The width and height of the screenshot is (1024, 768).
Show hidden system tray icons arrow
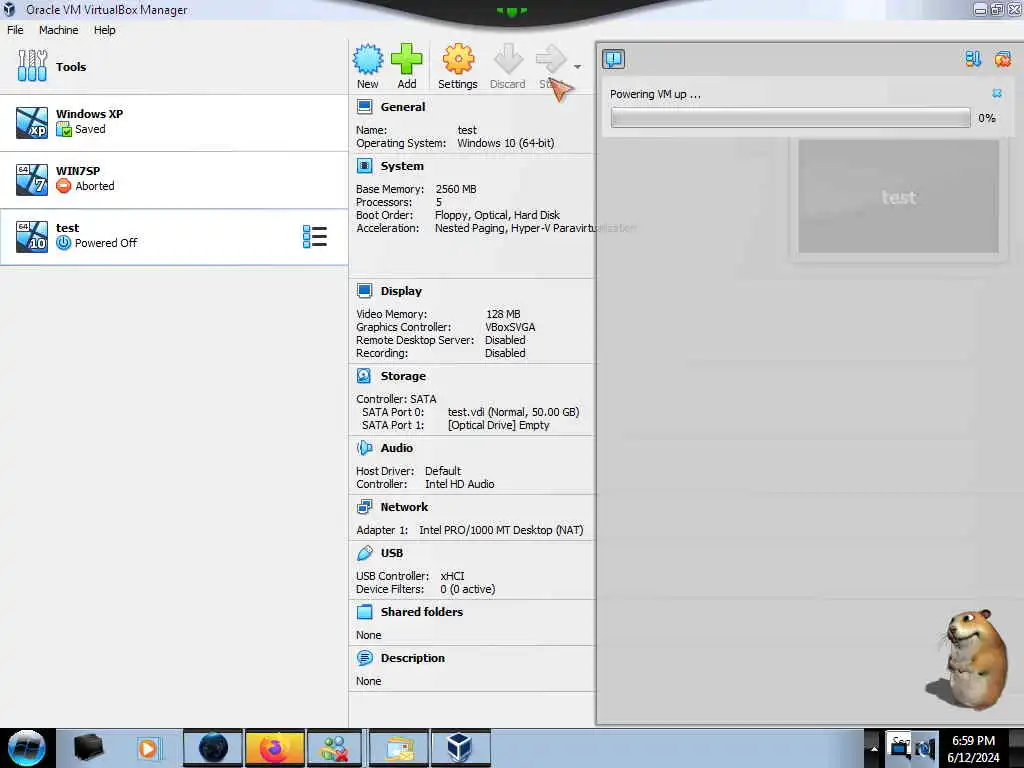(x=873, y=748)
